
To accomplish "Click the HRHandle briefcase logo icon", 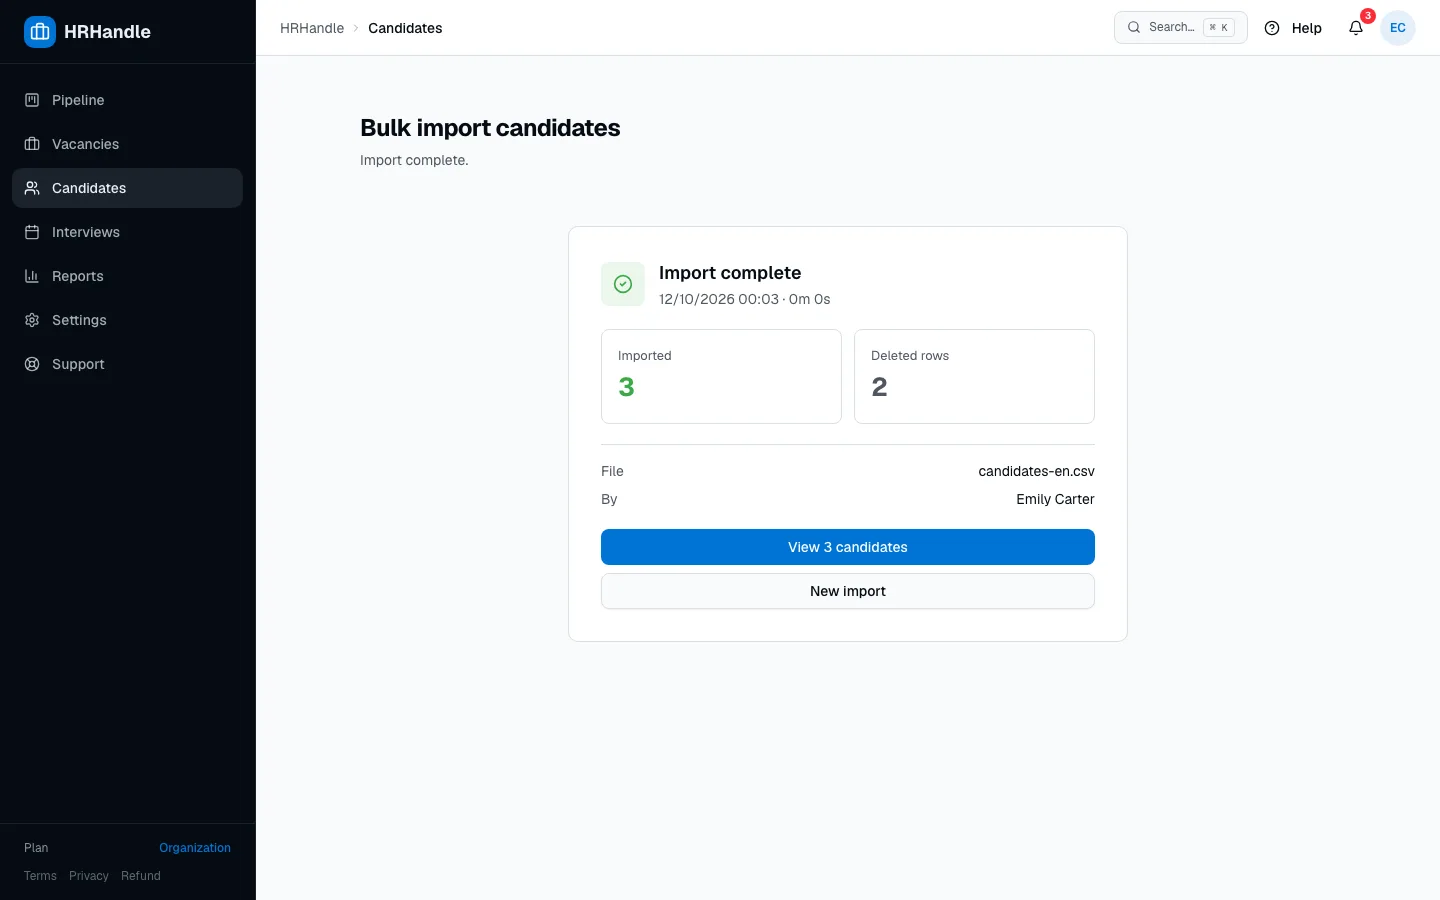I will click(40, 32).
